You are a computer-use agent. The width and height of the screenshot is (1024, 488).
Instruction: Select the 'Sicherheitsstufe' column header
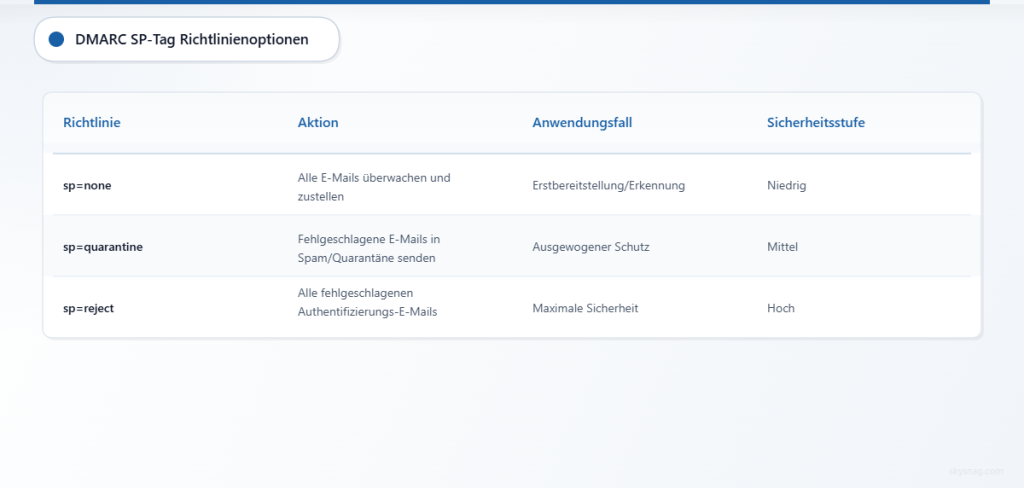(x=816, y=122)
